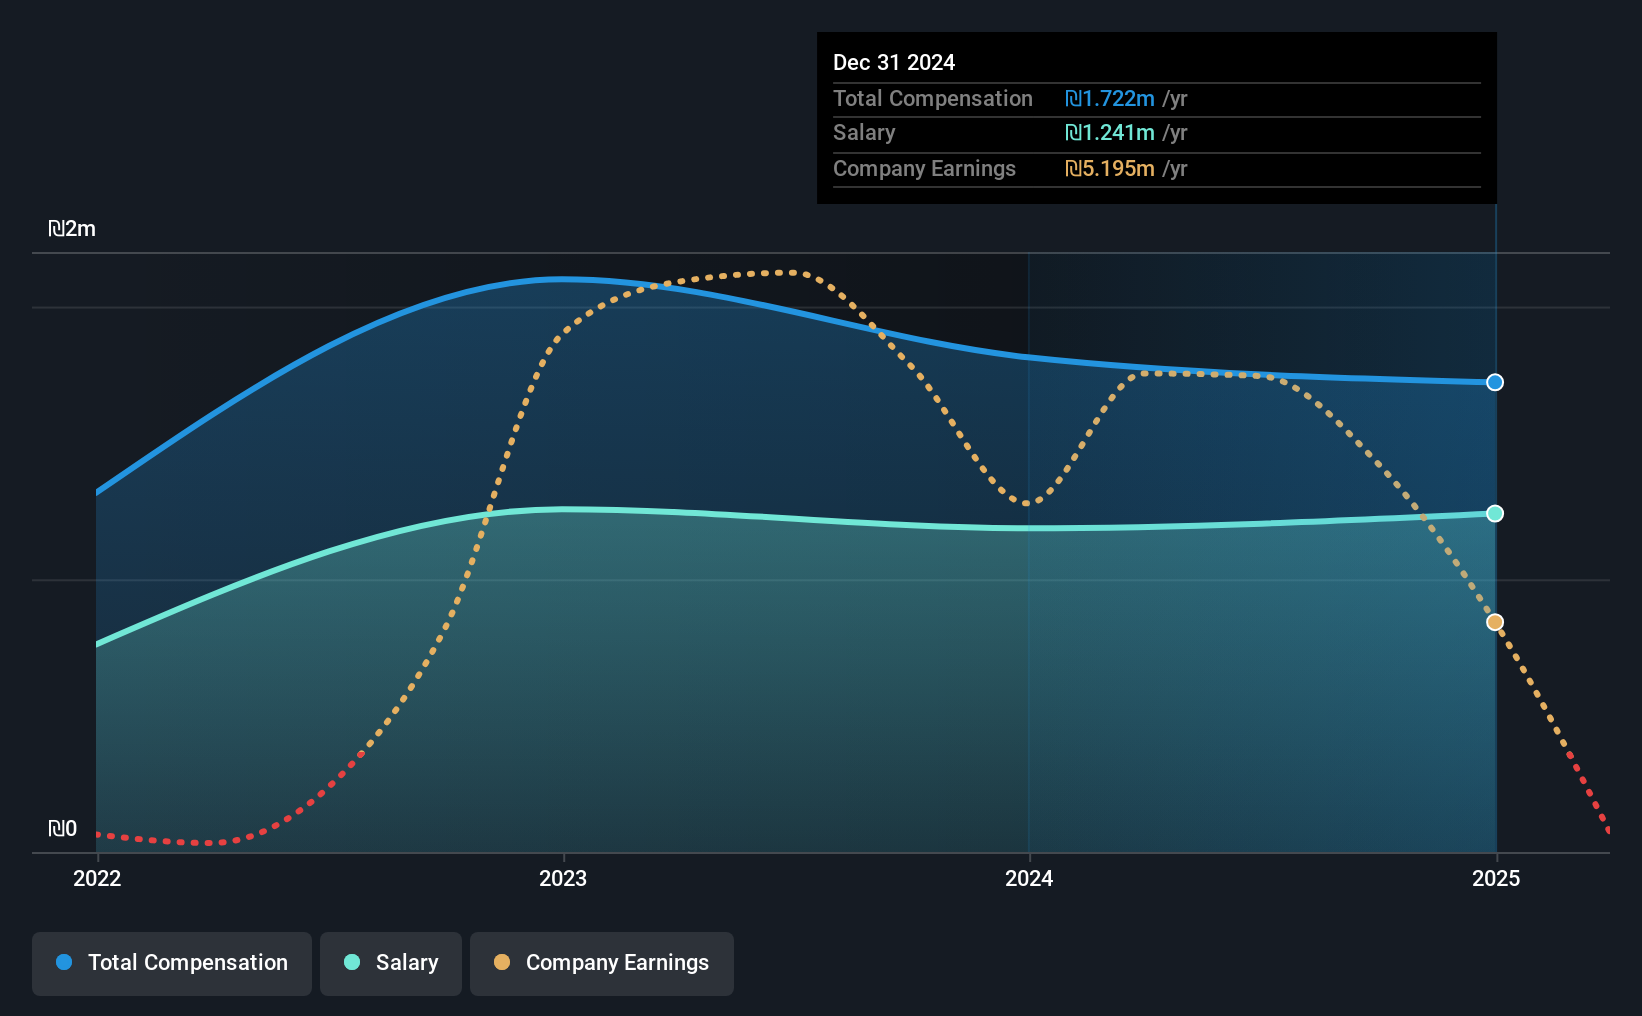The width and height of the screenshot is (1642, 1016).
Task: Click the Salary row label in tooltip
Action: pyautogui.click(x=864, y=132)
